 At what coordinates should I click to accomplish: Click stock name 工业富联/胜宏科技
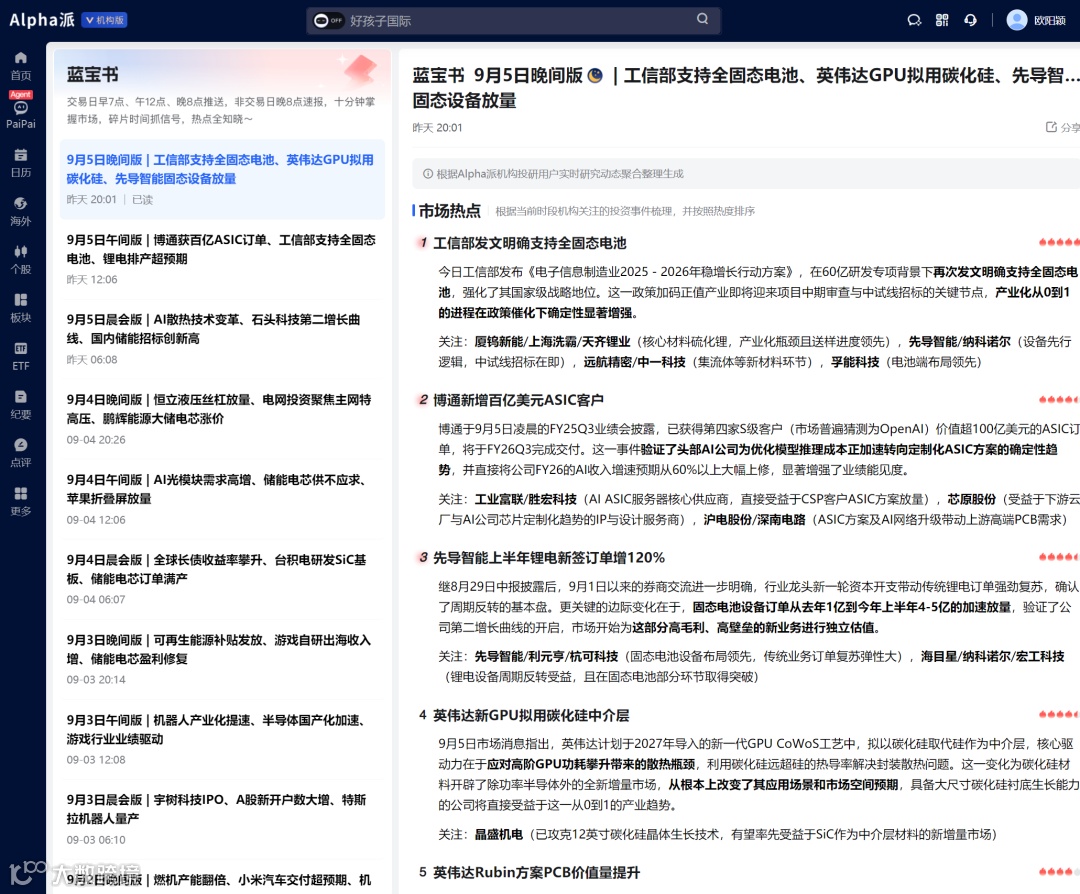526,499
